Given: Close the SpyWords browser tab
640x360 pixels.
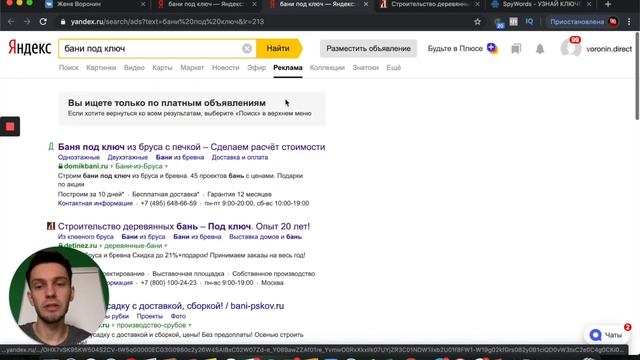Looking at the screenshot, I should click(x=589, y=4).
